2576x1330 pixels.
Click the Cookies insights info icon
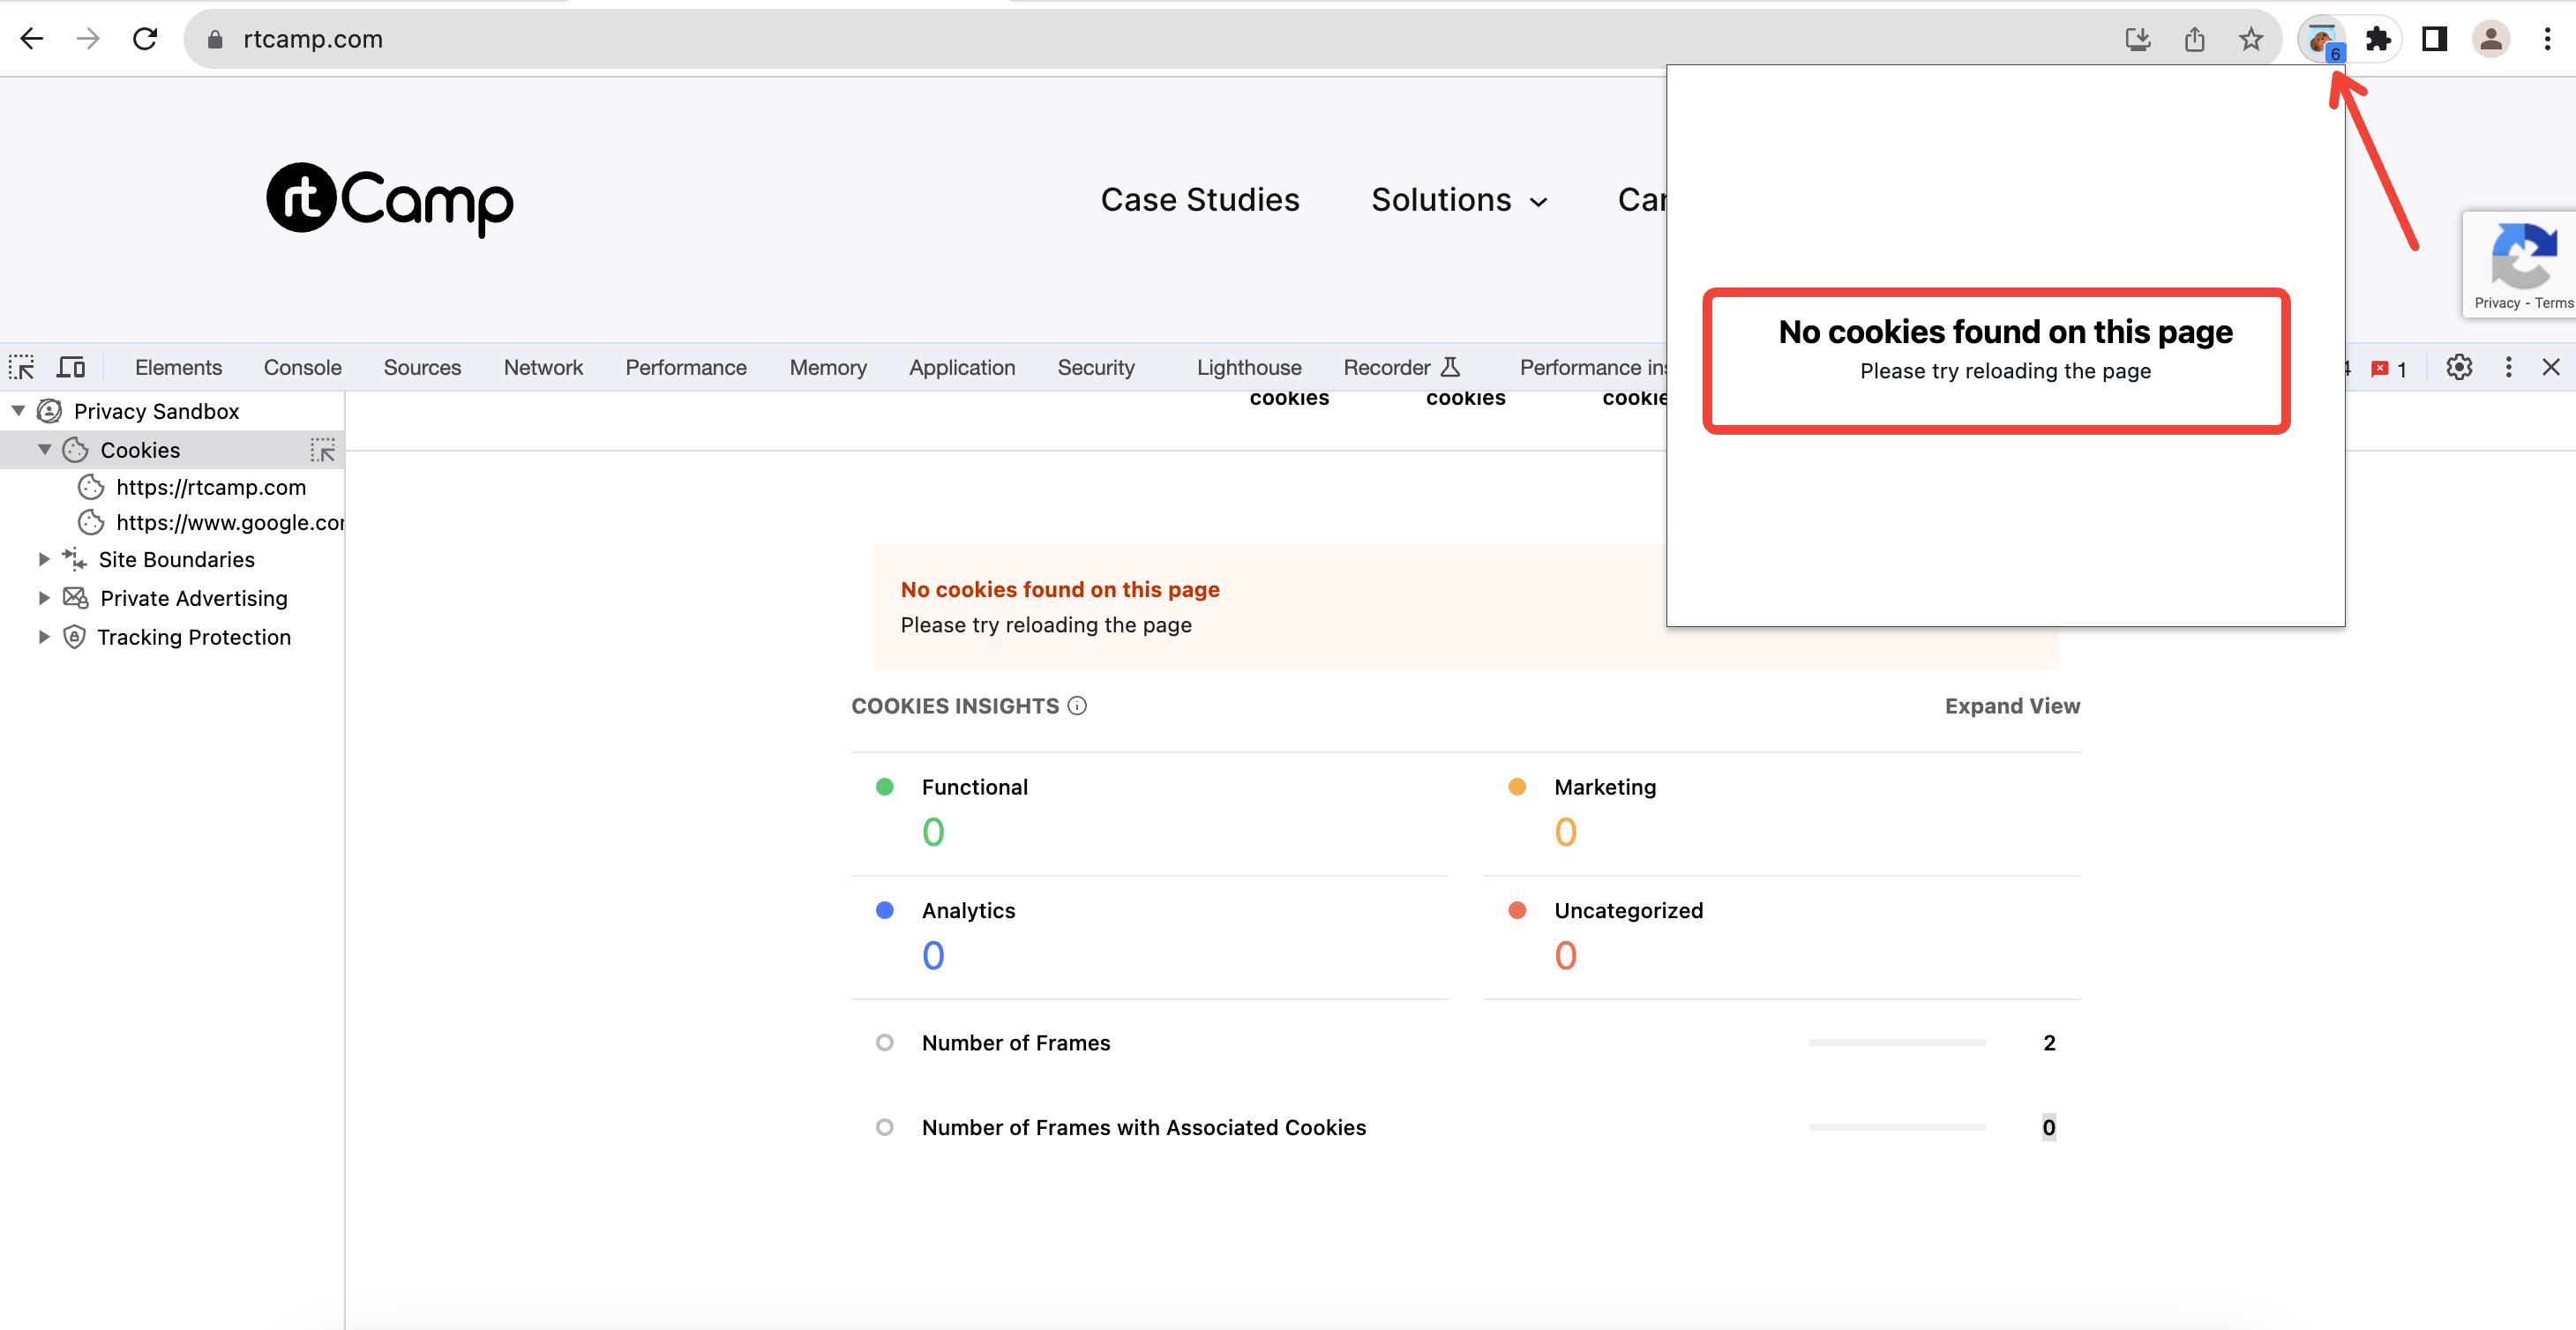pyautogui.click(x=1077, y=705)
